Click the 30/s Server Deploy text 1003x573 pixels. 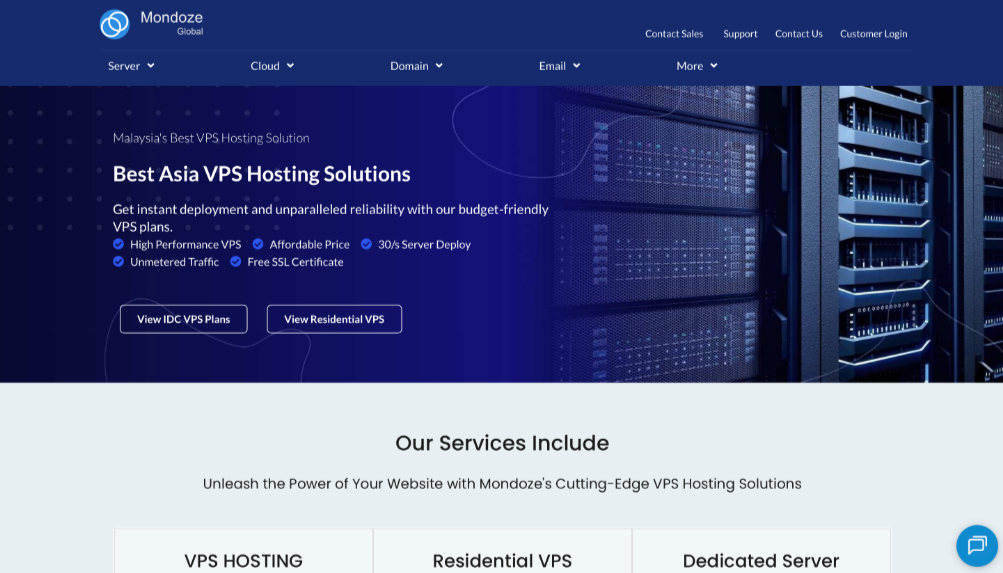tap(424, 244)
